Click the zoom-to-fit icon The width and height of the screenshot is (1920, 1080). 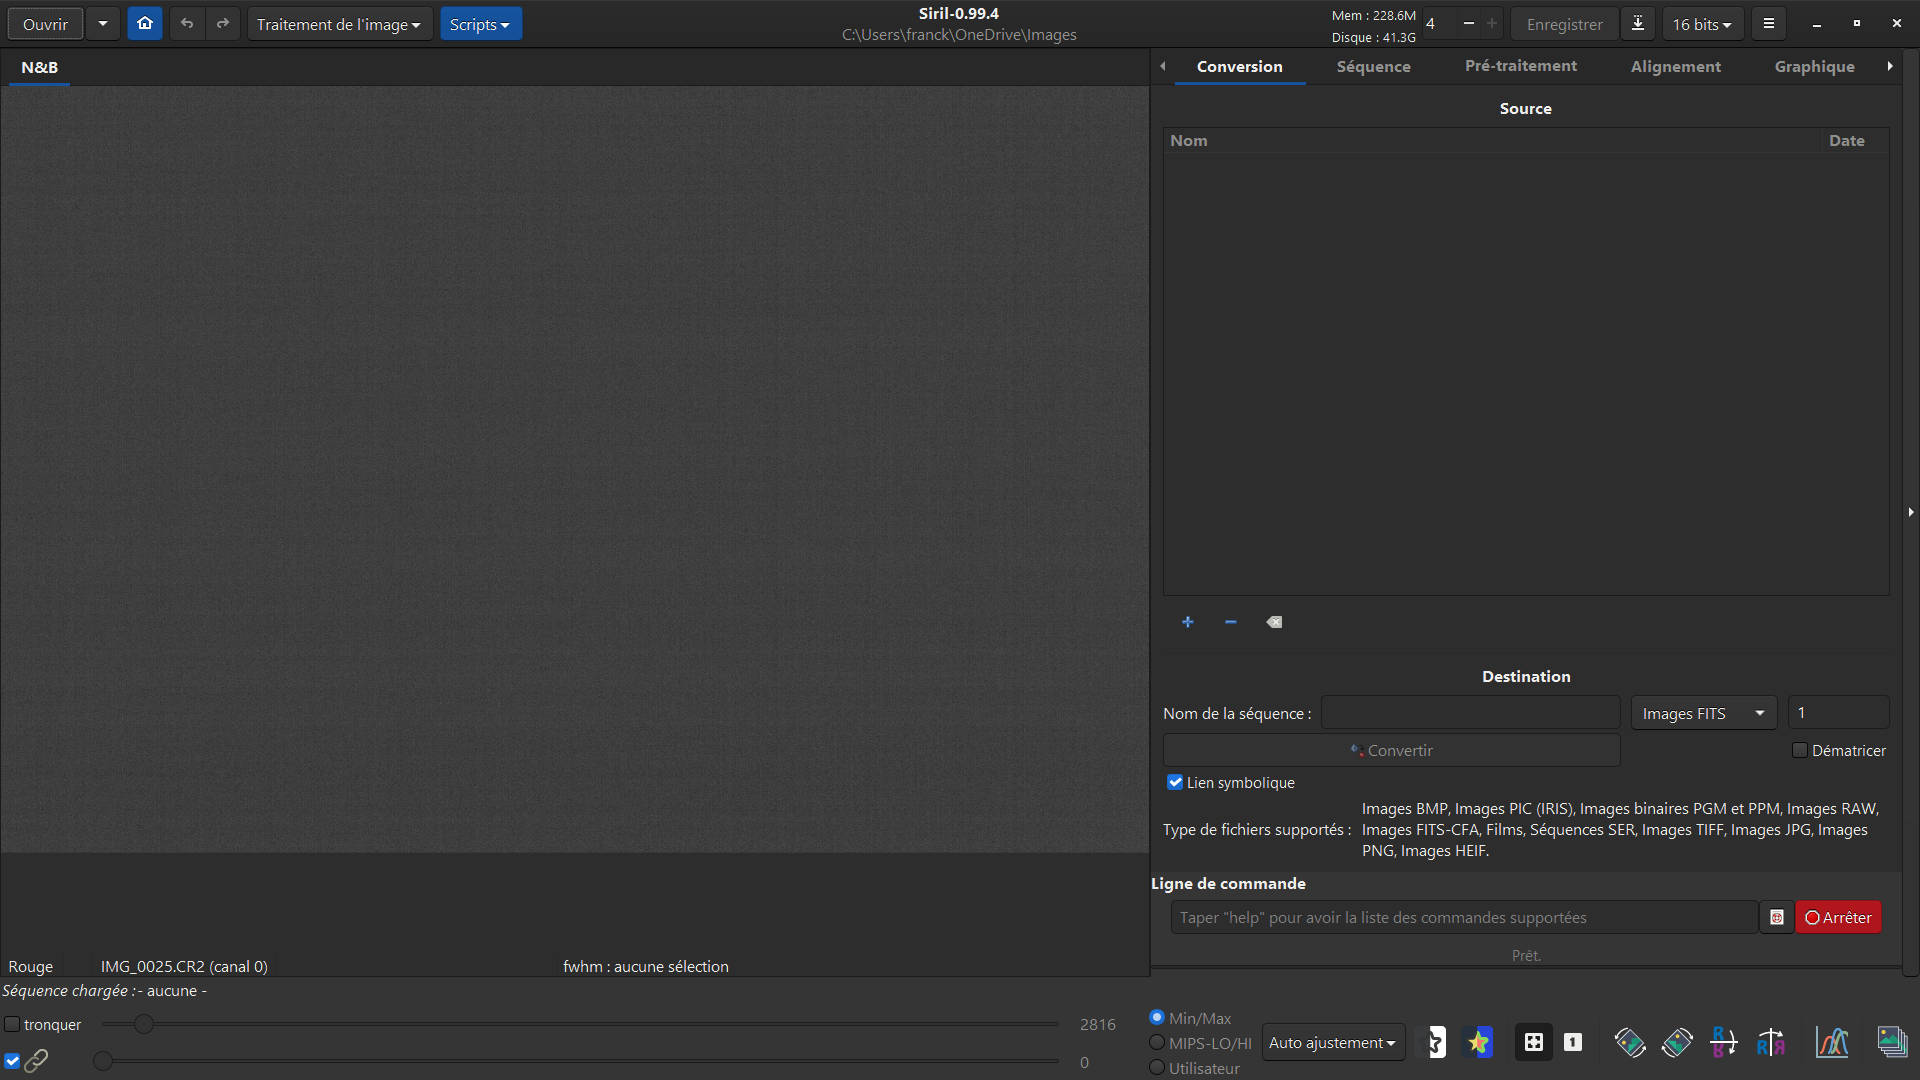click(1533, 1042)
